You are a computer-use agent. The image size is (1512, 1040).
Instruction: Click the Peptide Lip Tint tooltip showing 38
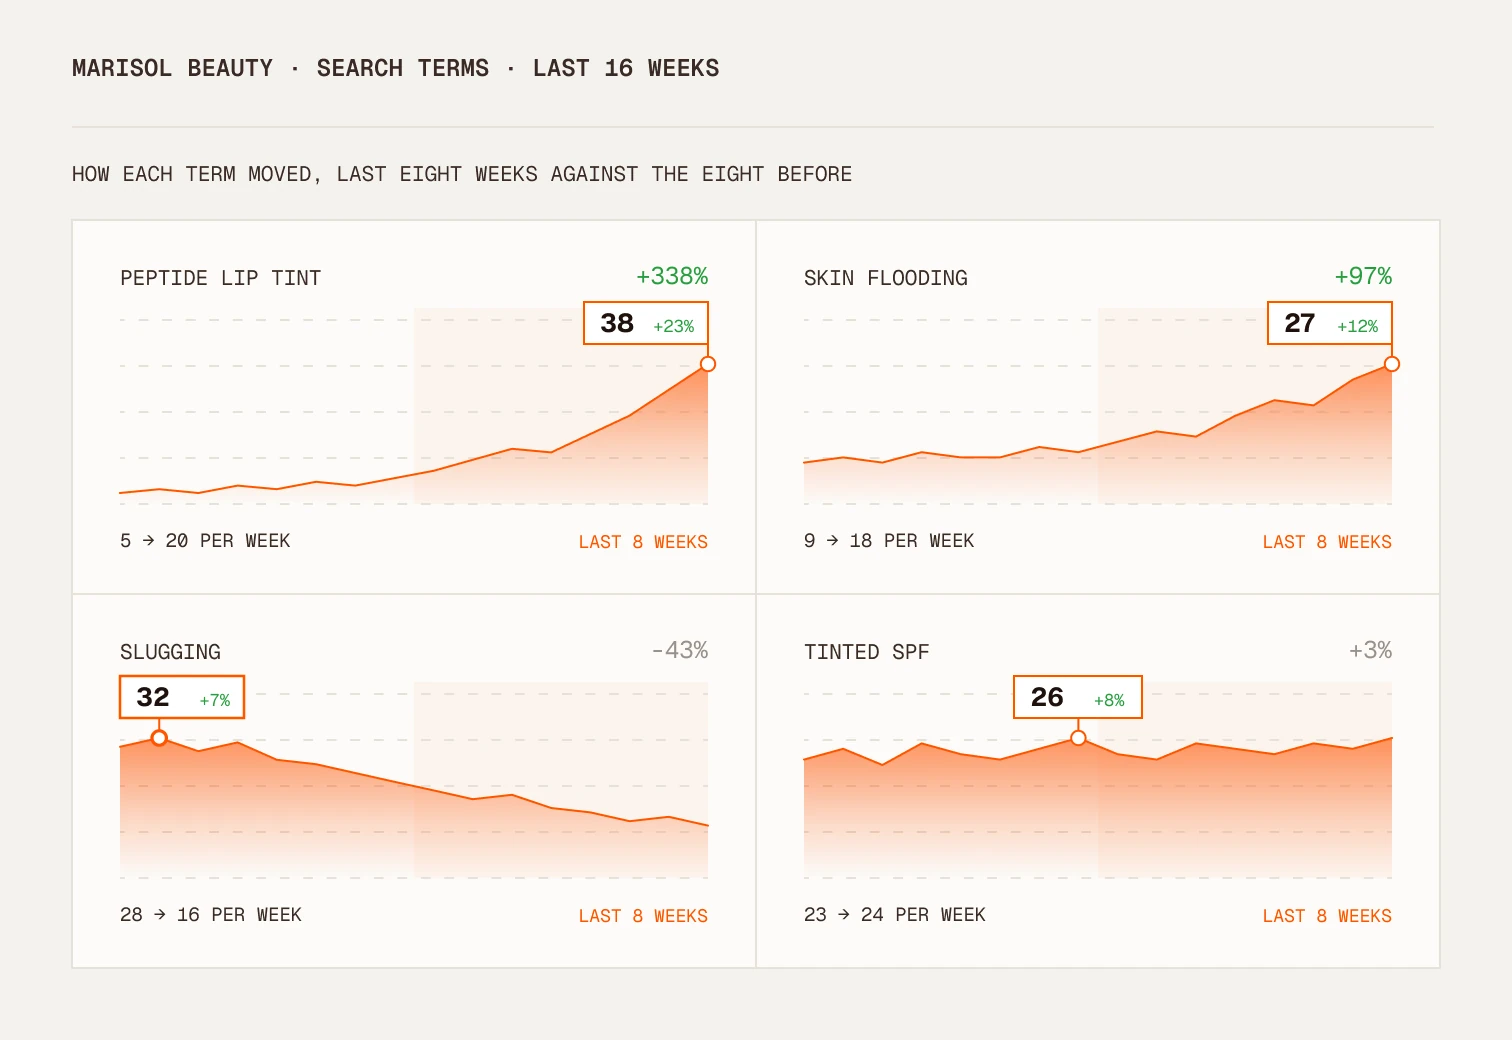pyautogui.click(x=646, y=323)
